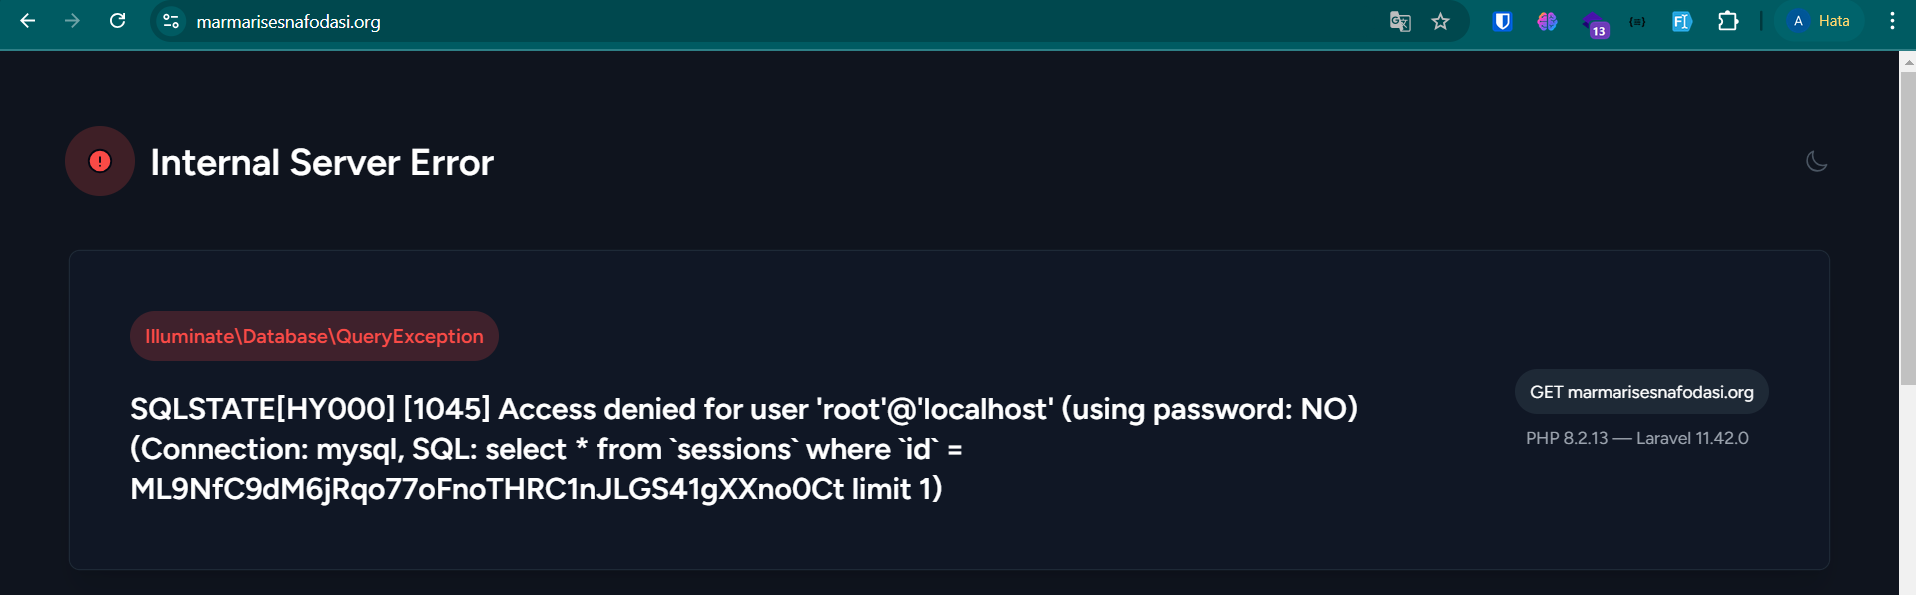The height and width of the screenshot is (595, 1916).
Task: Click the browser back arrow
Action: (28, 21)
